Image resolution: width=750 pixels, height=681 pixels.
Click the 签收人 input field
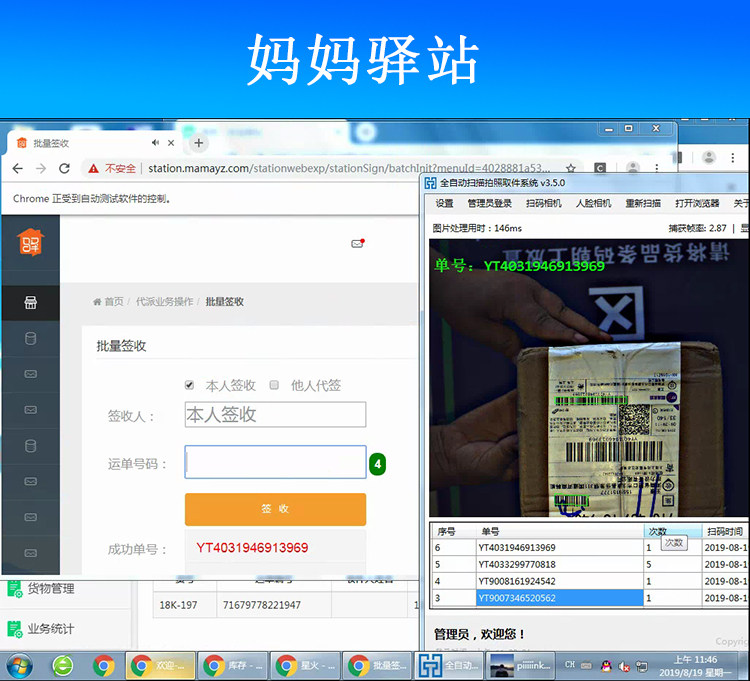tap(276, 414)
